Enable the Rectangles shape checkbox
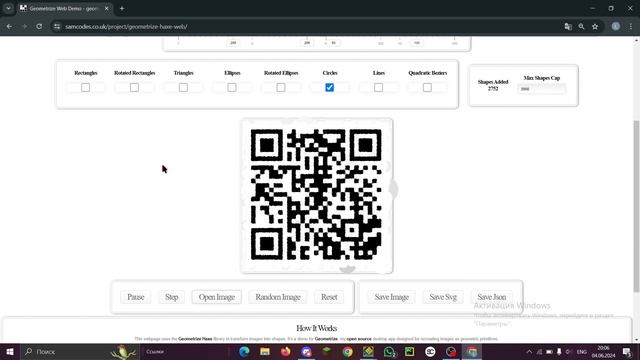640x360 pixels. pos(85,87)
